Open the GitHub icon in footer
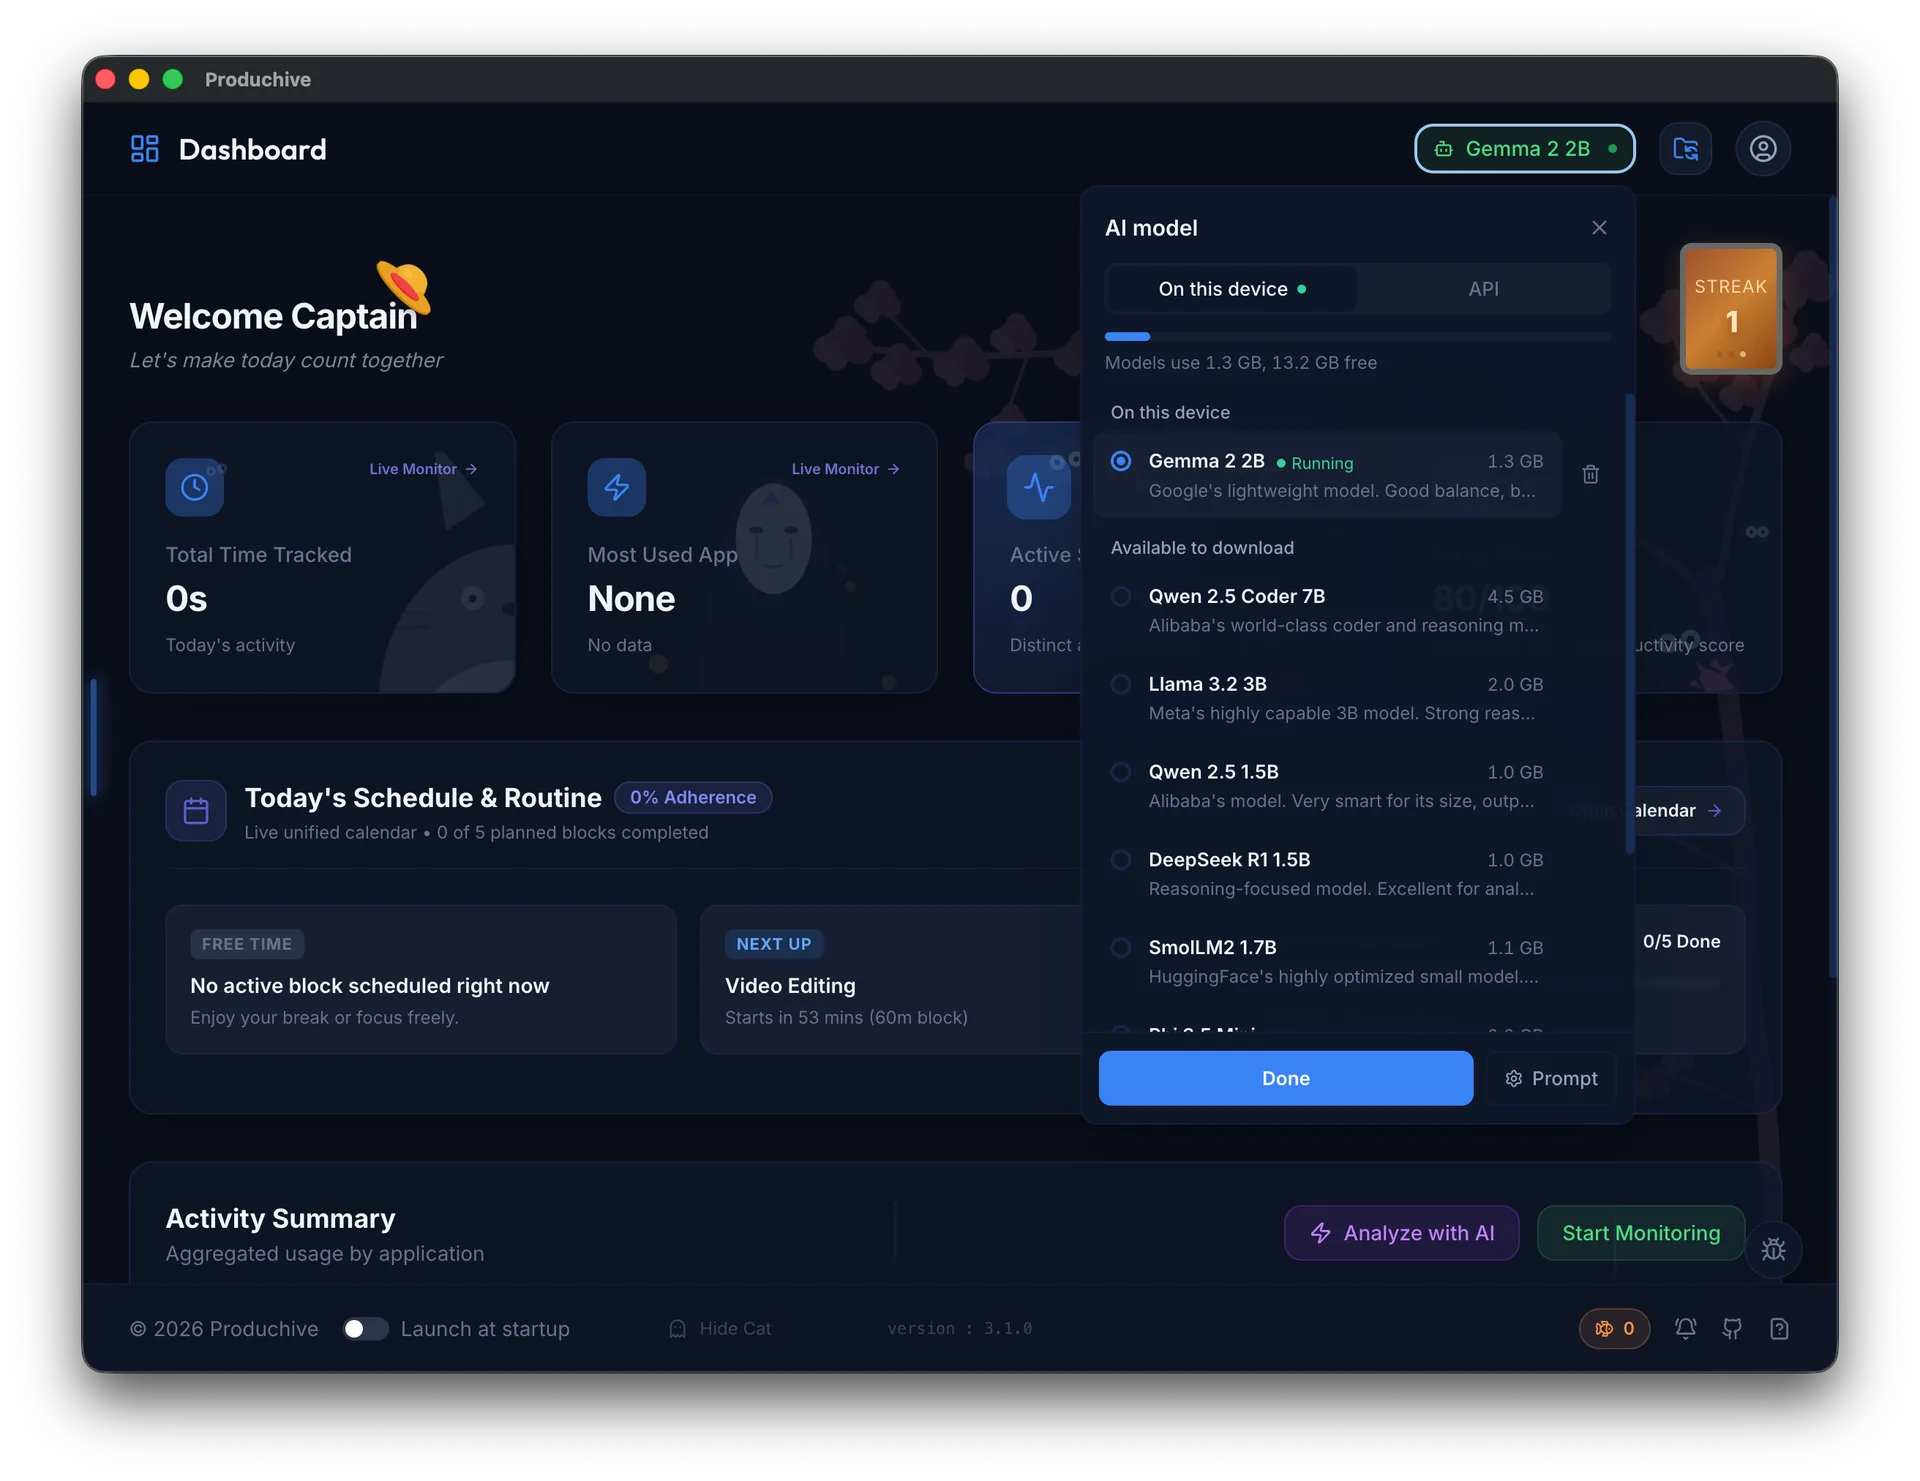Image resolution: width=1920 pixels, height=1481 pixels. (1732, 1328)
